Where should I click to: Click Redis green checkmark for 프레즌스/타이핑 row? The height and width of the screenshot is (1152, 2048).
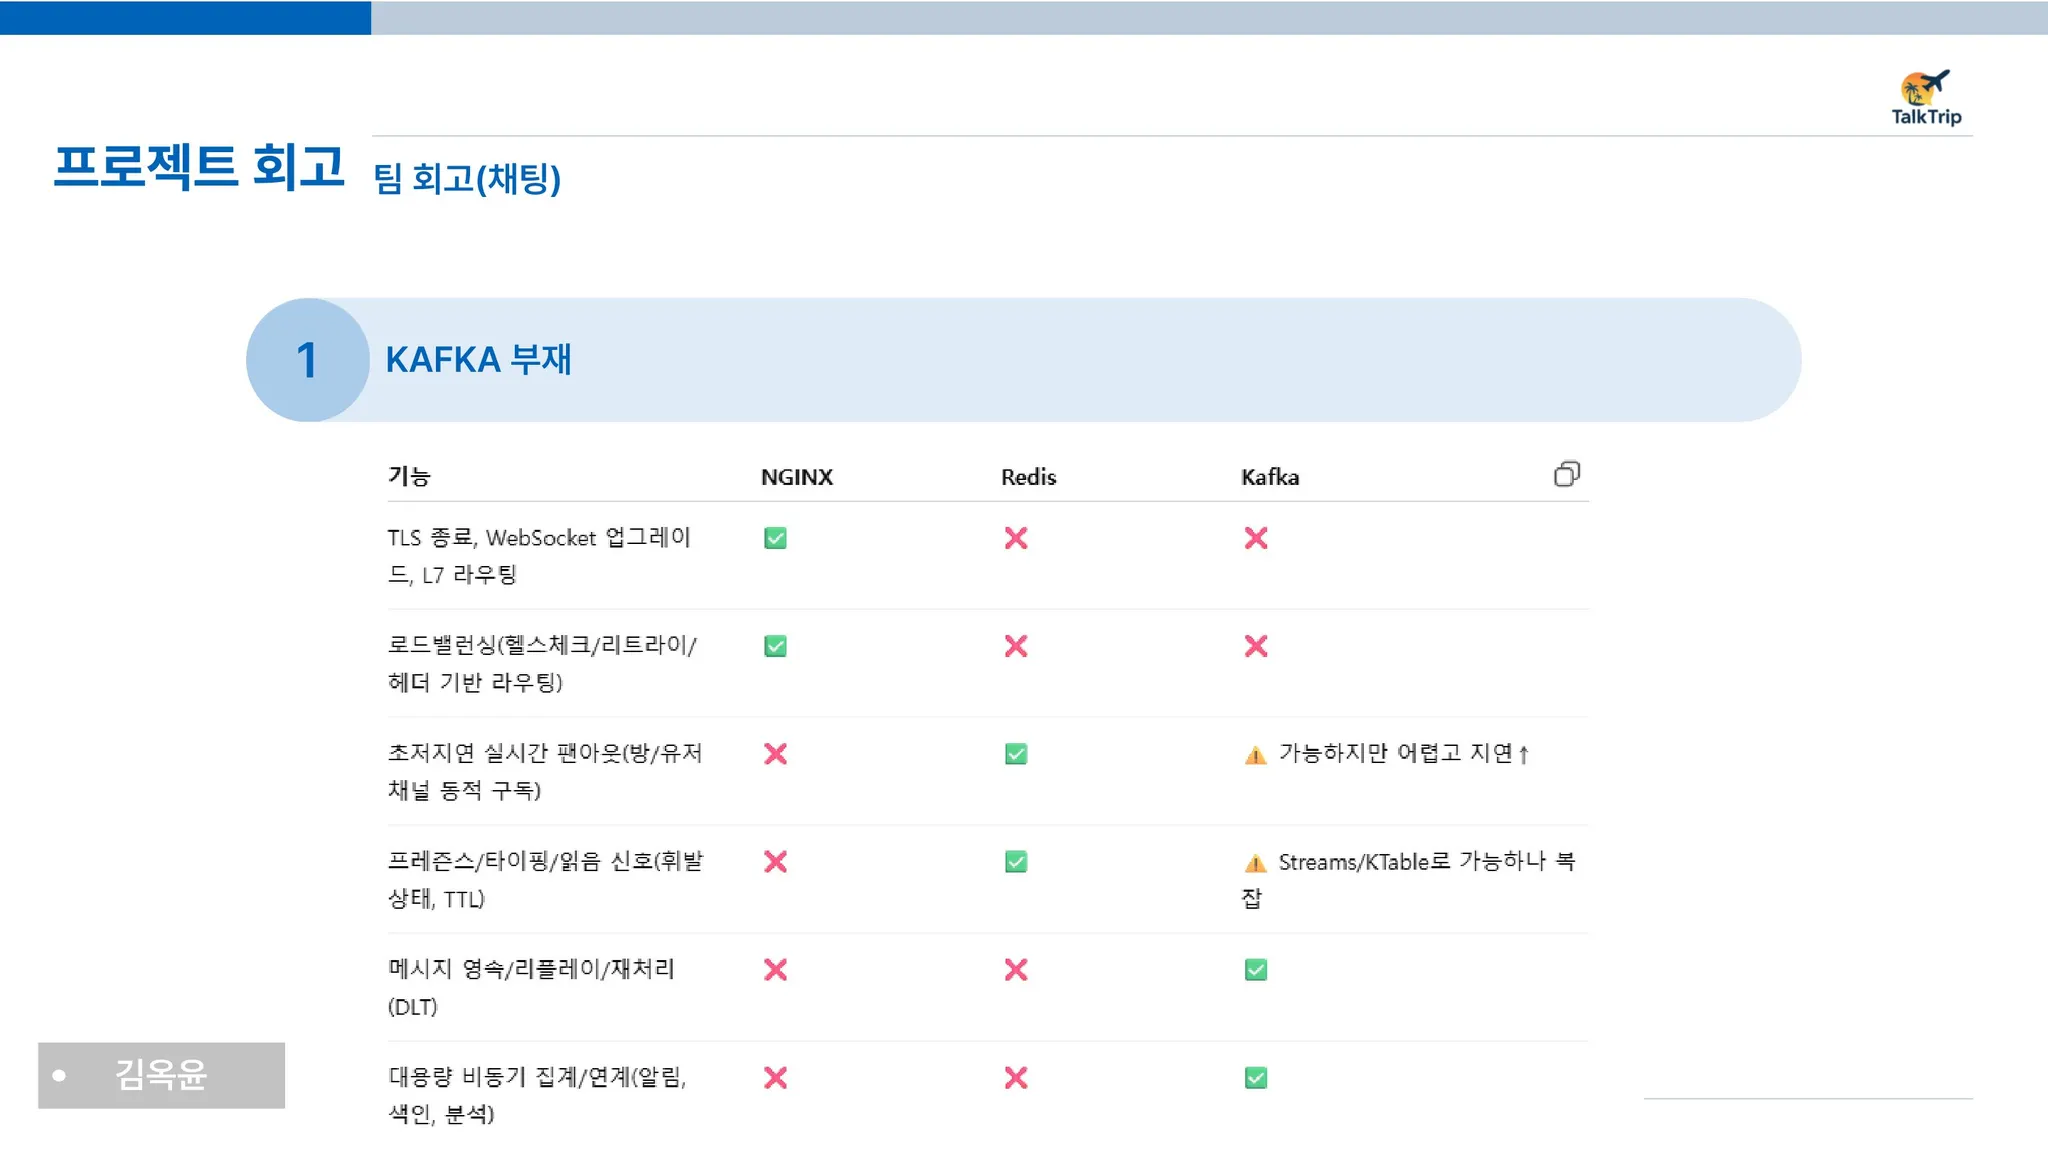pyautogui.click(x=1016, y=862)
